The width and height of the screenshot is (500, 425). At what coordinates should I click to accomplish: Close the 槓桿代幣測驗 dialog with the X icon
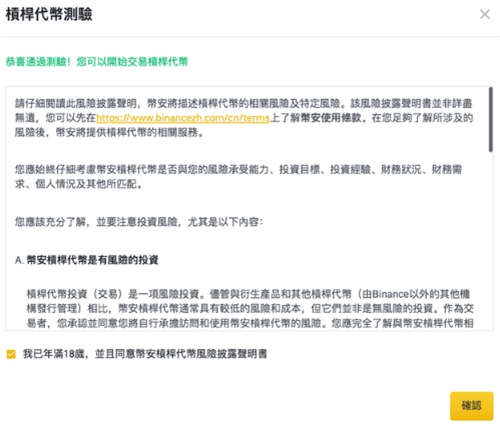click(x=485, y=14)
